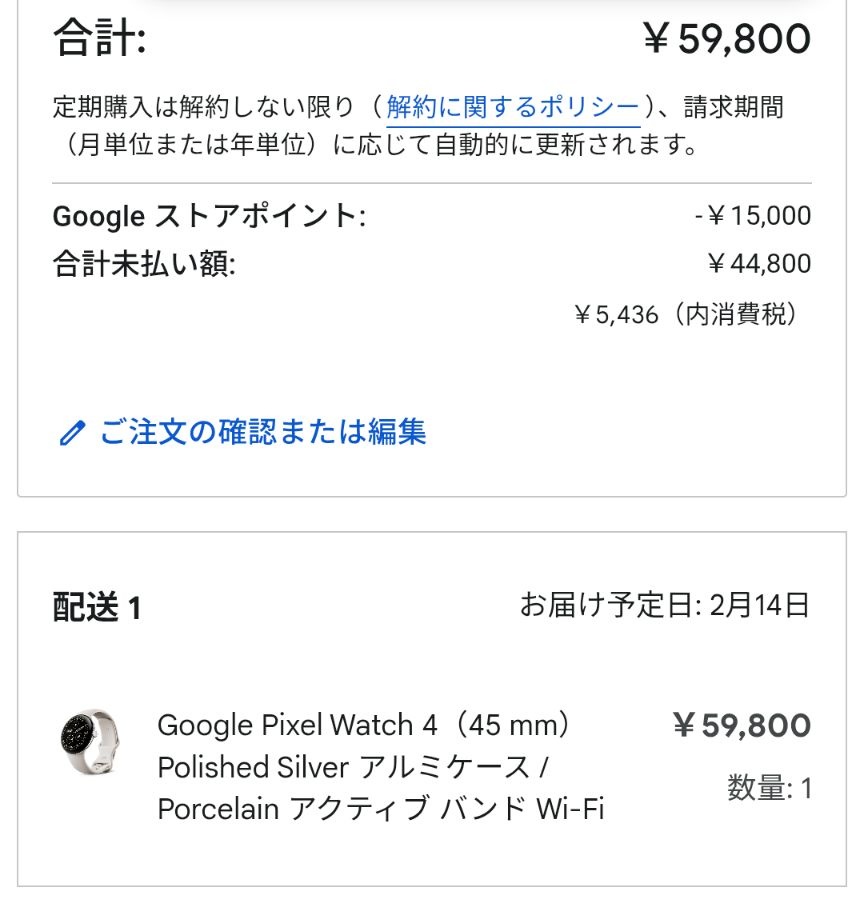The image size is (864, 901).
Task: Click the Google ストアポイント label
Action: pyautogui.click(x=209, y=215)
